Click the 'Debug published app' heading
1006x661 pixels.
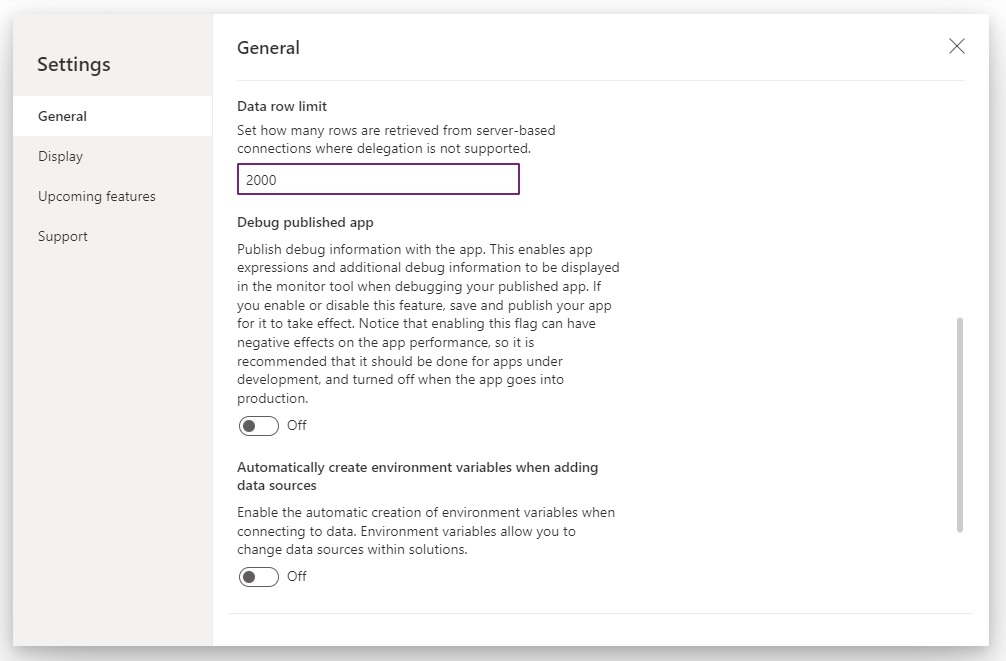click(305, 223)
